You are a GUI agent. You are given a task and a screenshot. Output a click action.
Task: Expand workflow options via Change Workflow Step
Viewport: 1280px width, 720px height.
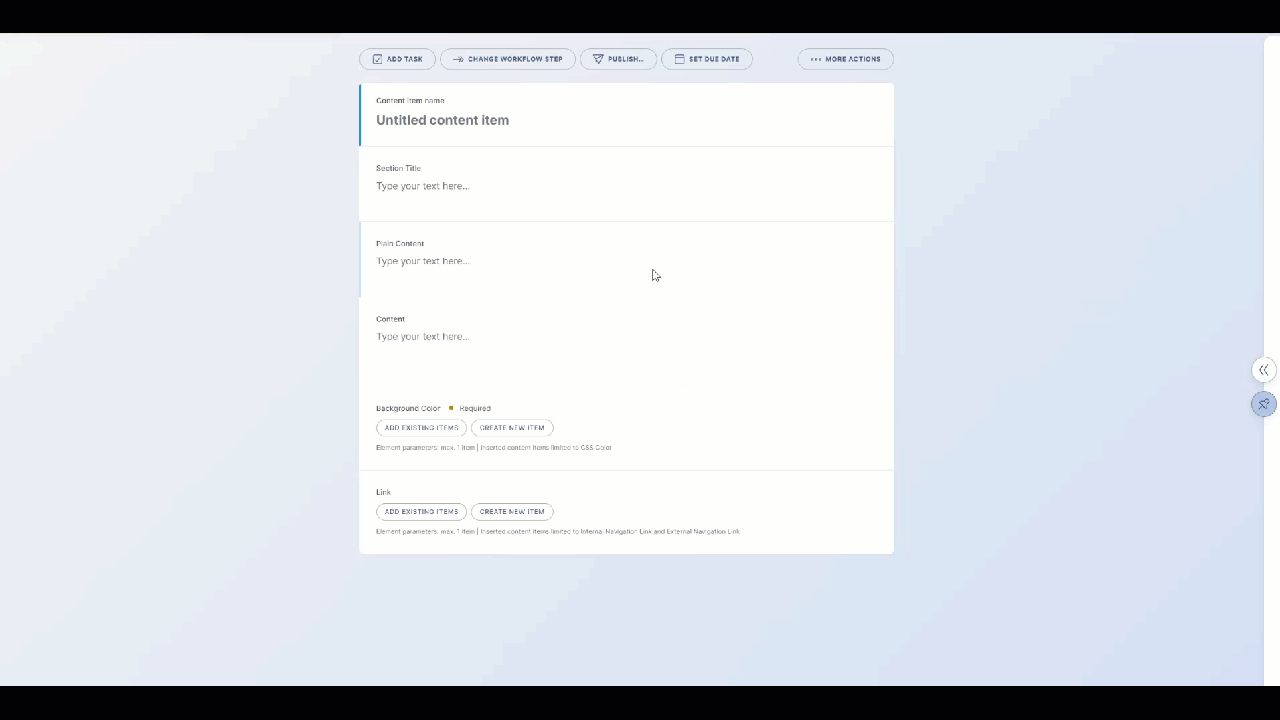click(508, 59)
